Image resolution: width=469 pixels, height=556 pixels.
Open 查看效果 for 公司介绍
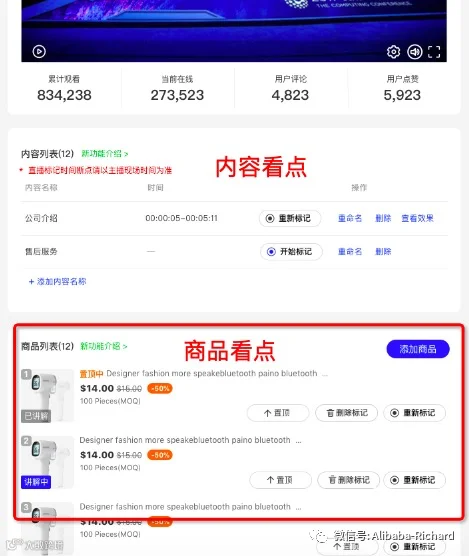(x=417, y=218)
